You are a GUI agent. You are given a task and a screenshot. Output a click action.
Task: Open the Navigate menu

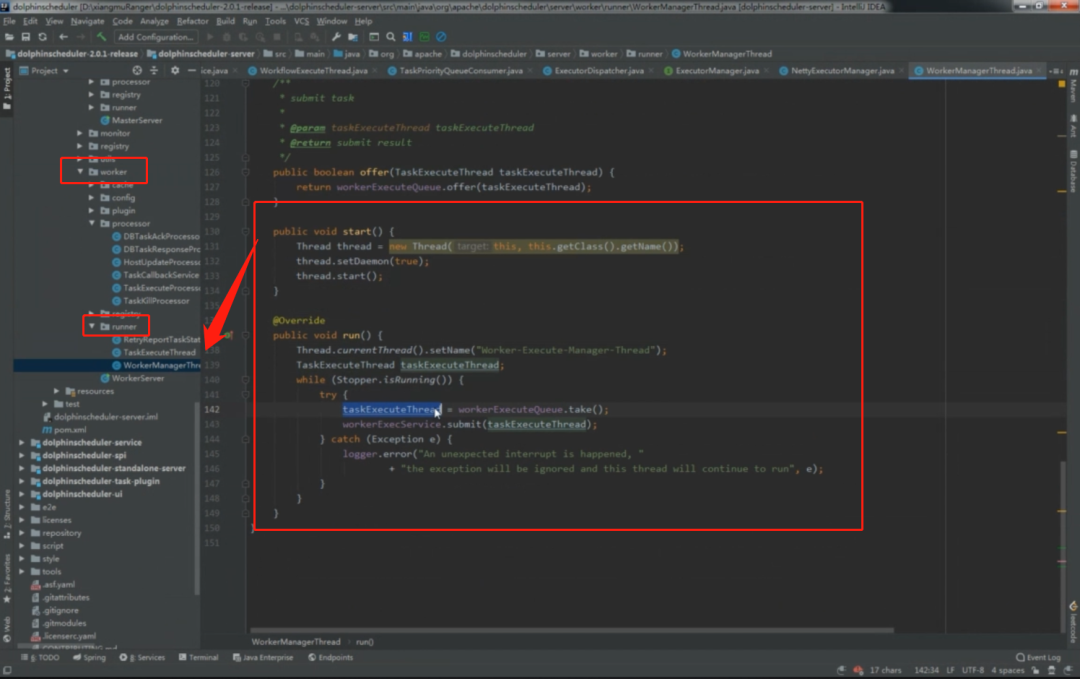pyautogui.click(x=87, y=21)
